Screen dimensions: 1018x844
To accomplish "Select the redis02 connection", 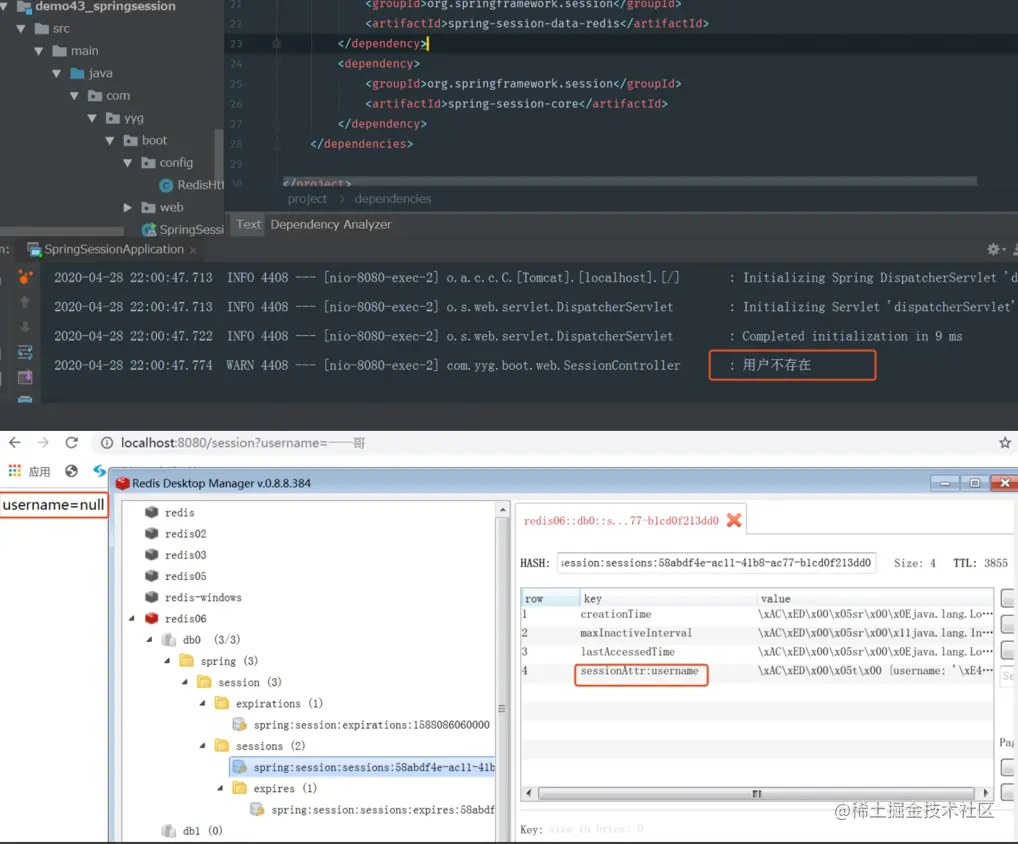I will click(x=185, y=534).
